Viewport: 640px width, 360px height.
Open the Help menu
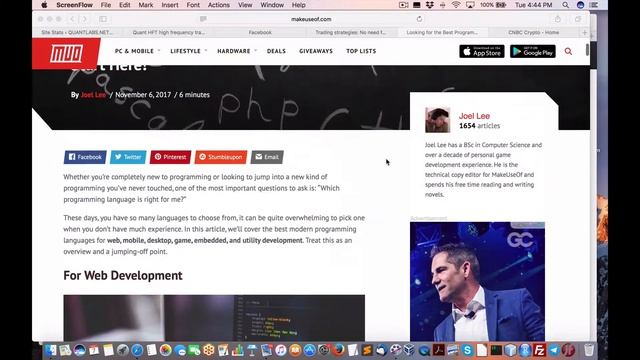pyautogui.click(x=298, y=5)
